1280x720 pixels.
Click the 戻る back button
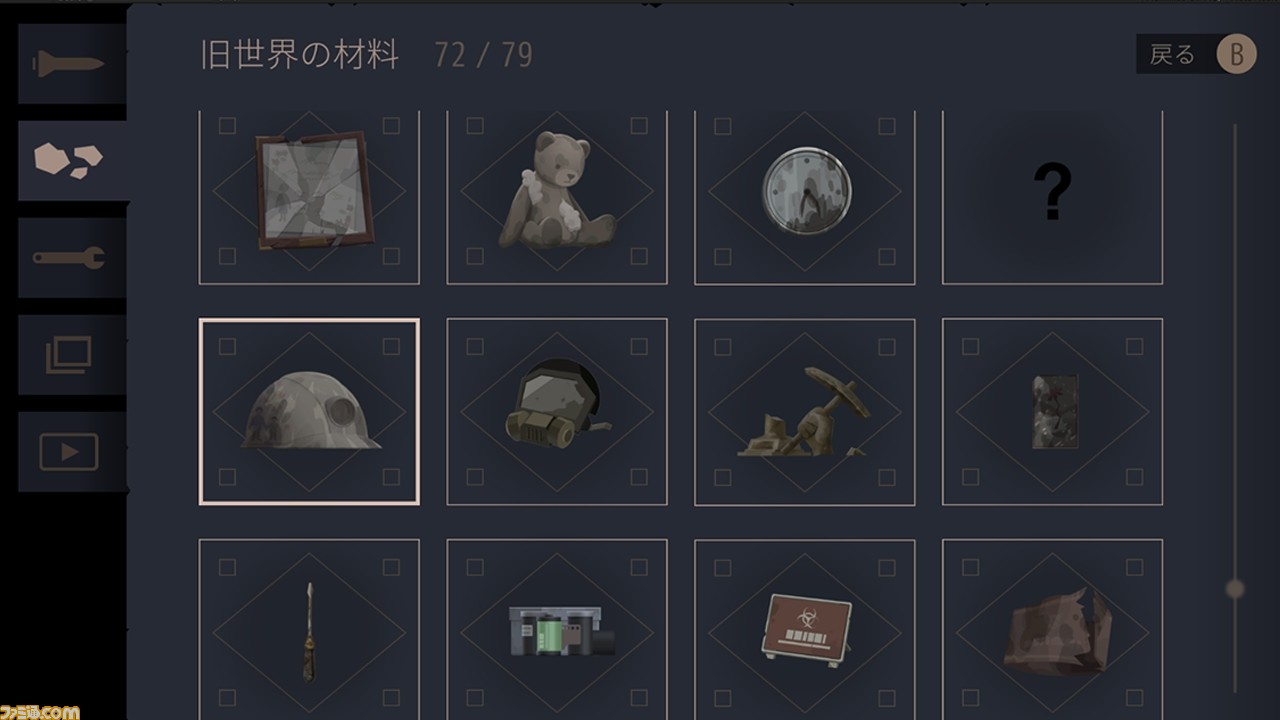tap(1172, 55)
